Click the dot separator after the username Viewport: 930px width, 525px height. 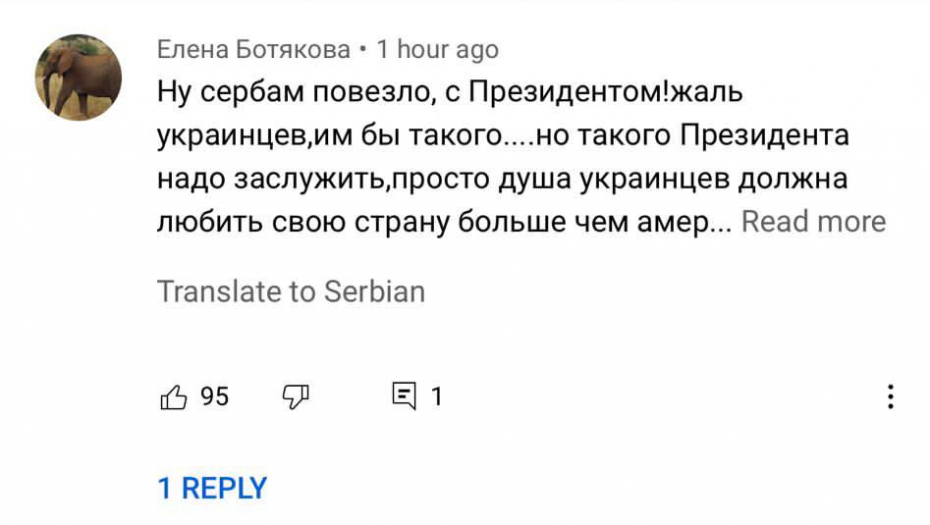363,49
